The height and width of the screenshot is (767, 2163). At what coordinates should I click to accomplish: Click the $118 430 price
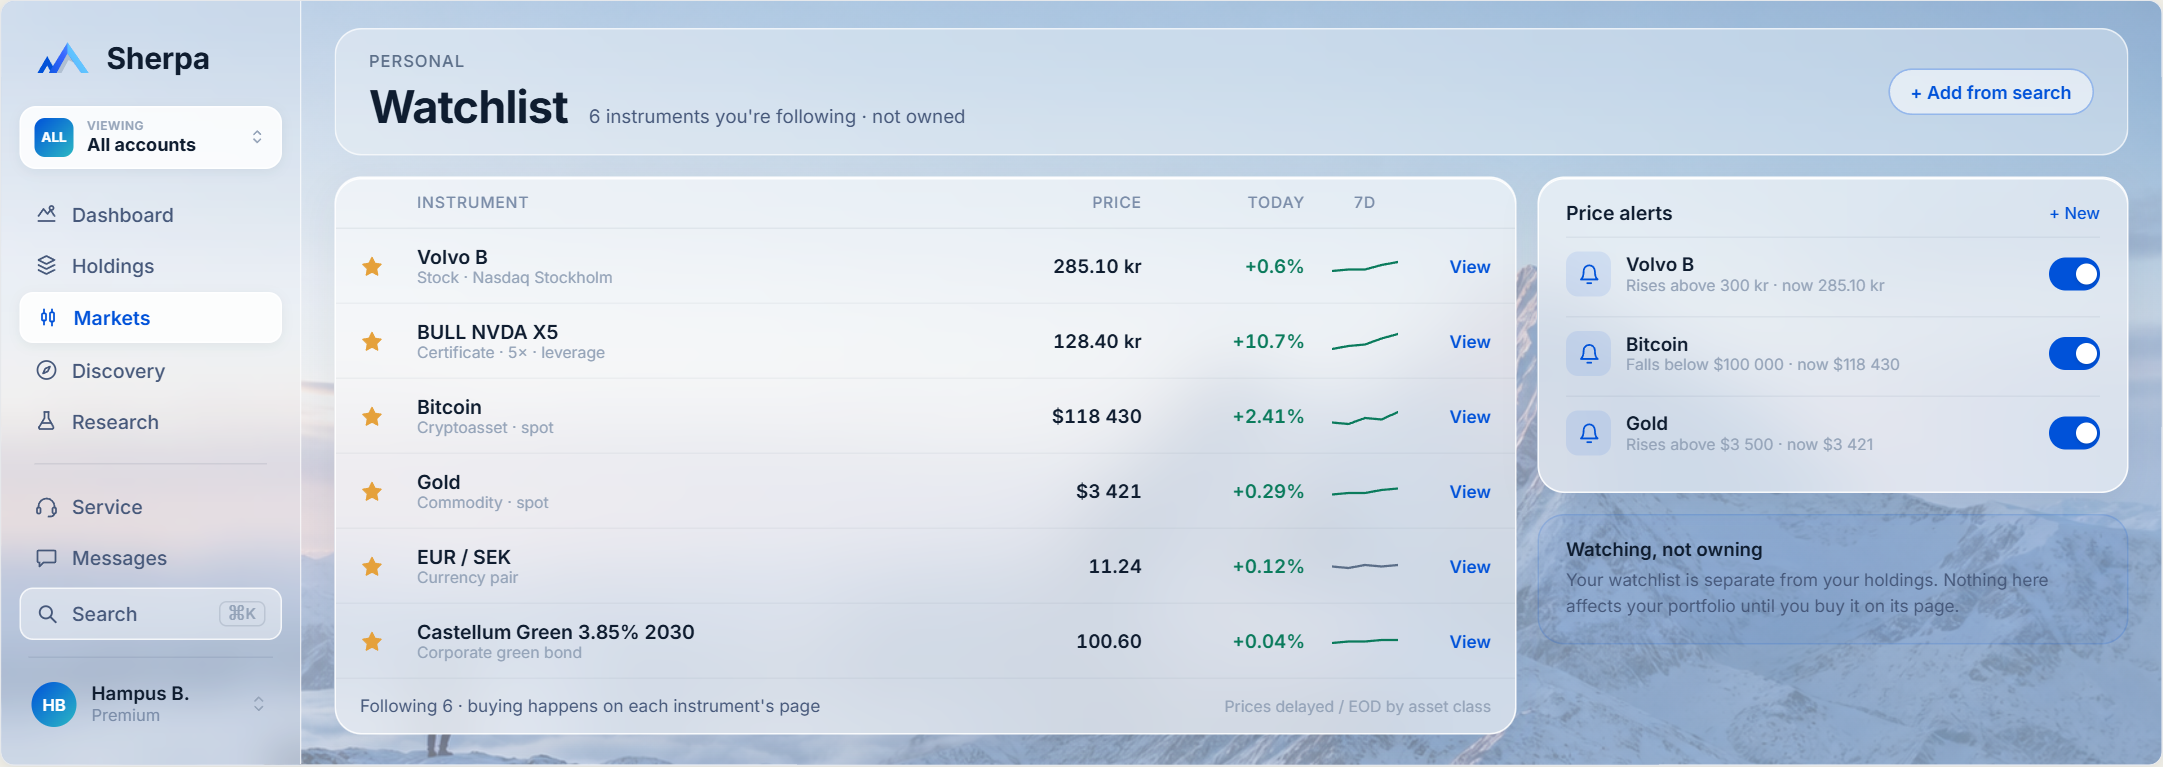(1096, 416)
